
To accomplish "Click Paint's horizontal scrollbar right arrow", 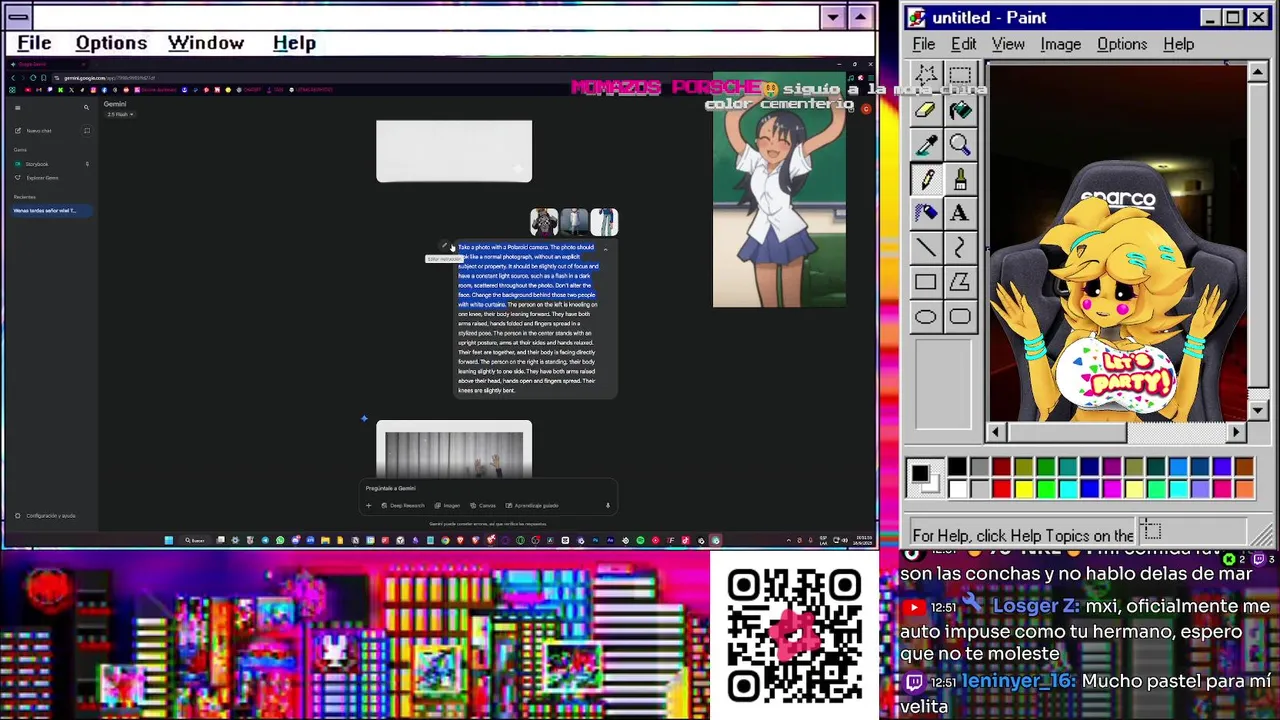I will pos(1236,432).
